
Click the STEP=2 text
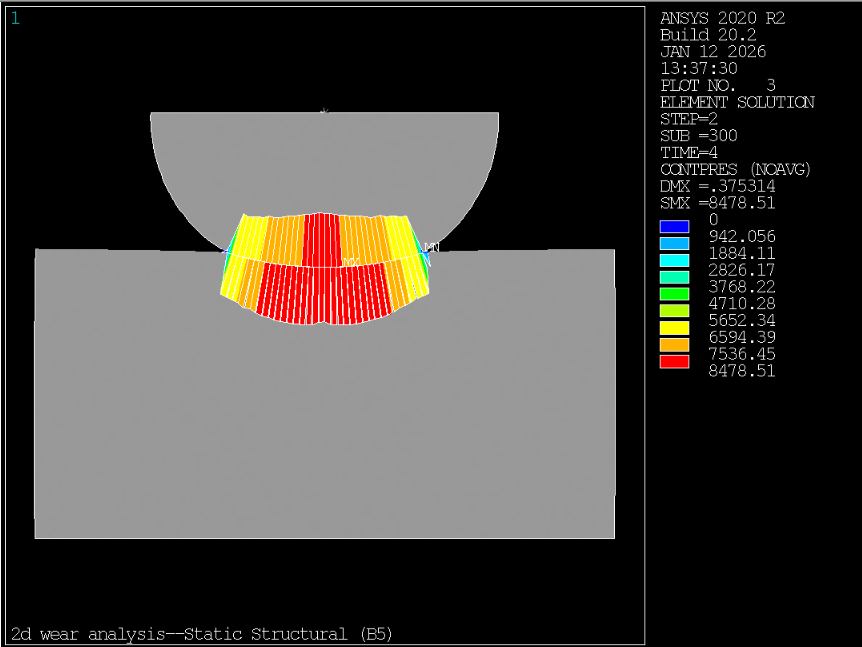coord(689,119)
